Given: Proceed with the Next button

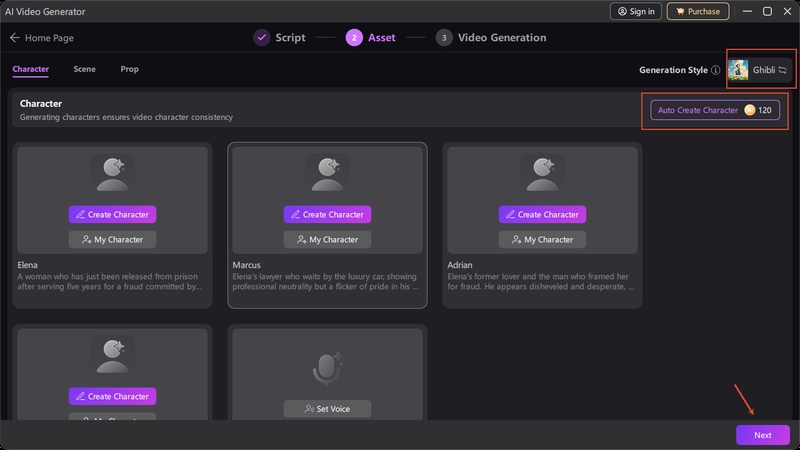Looking at the screenshot, I should click(x=763, y=435).
